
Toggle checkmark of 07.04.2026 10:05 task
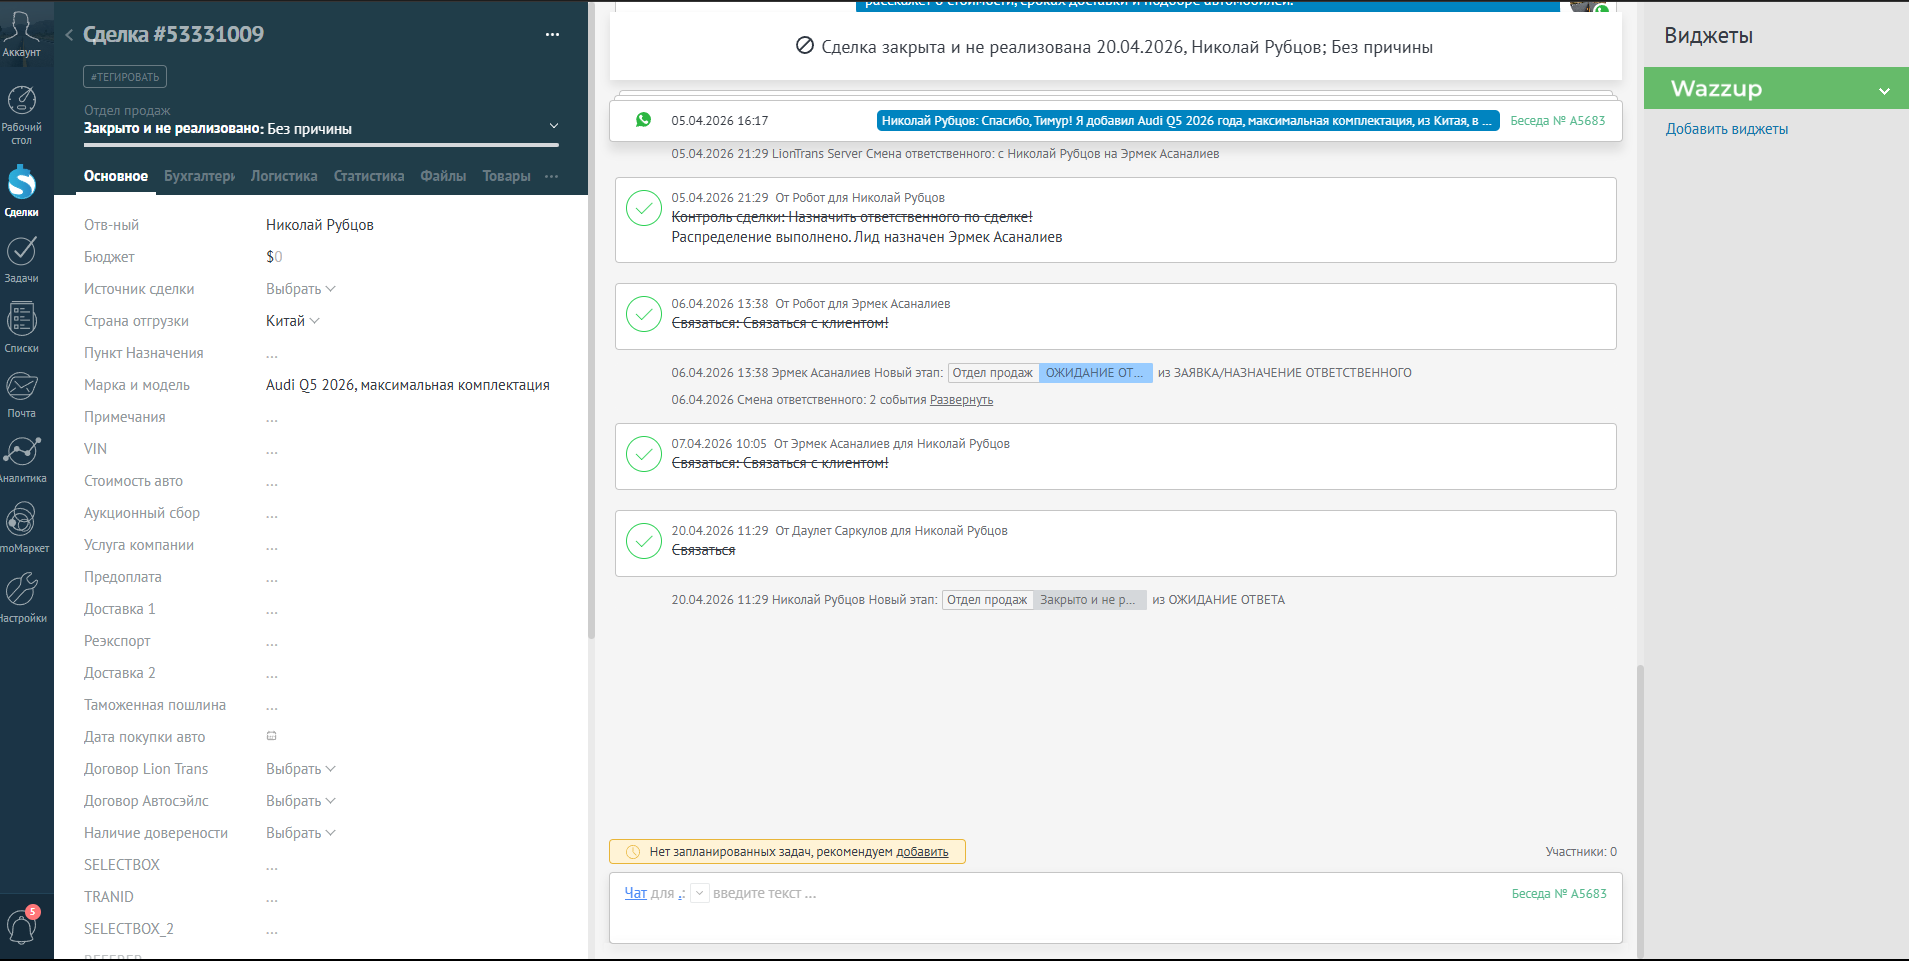tap(643, 454)
